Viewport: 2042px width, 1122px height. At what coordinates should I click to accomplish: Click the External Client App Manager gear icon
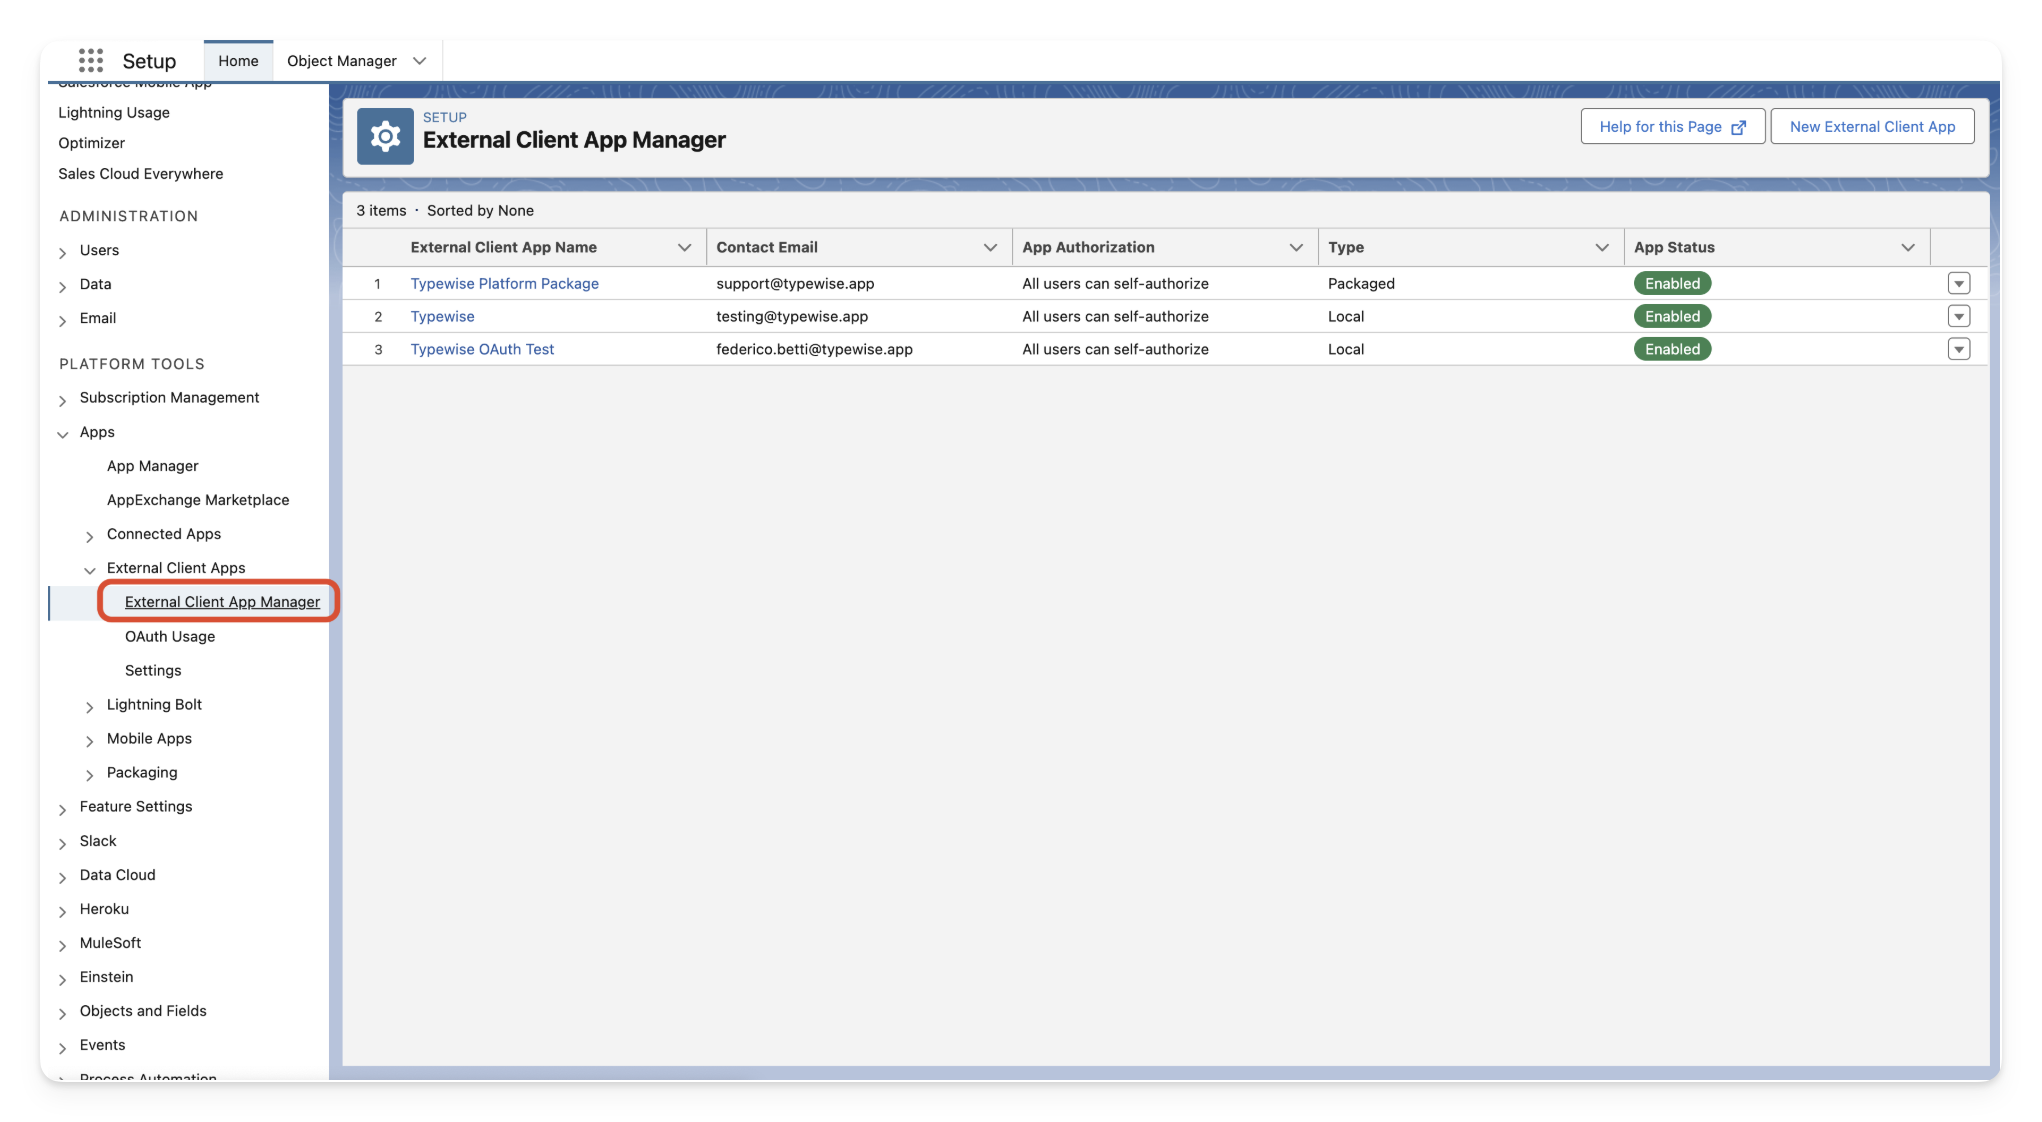point(385,136)
